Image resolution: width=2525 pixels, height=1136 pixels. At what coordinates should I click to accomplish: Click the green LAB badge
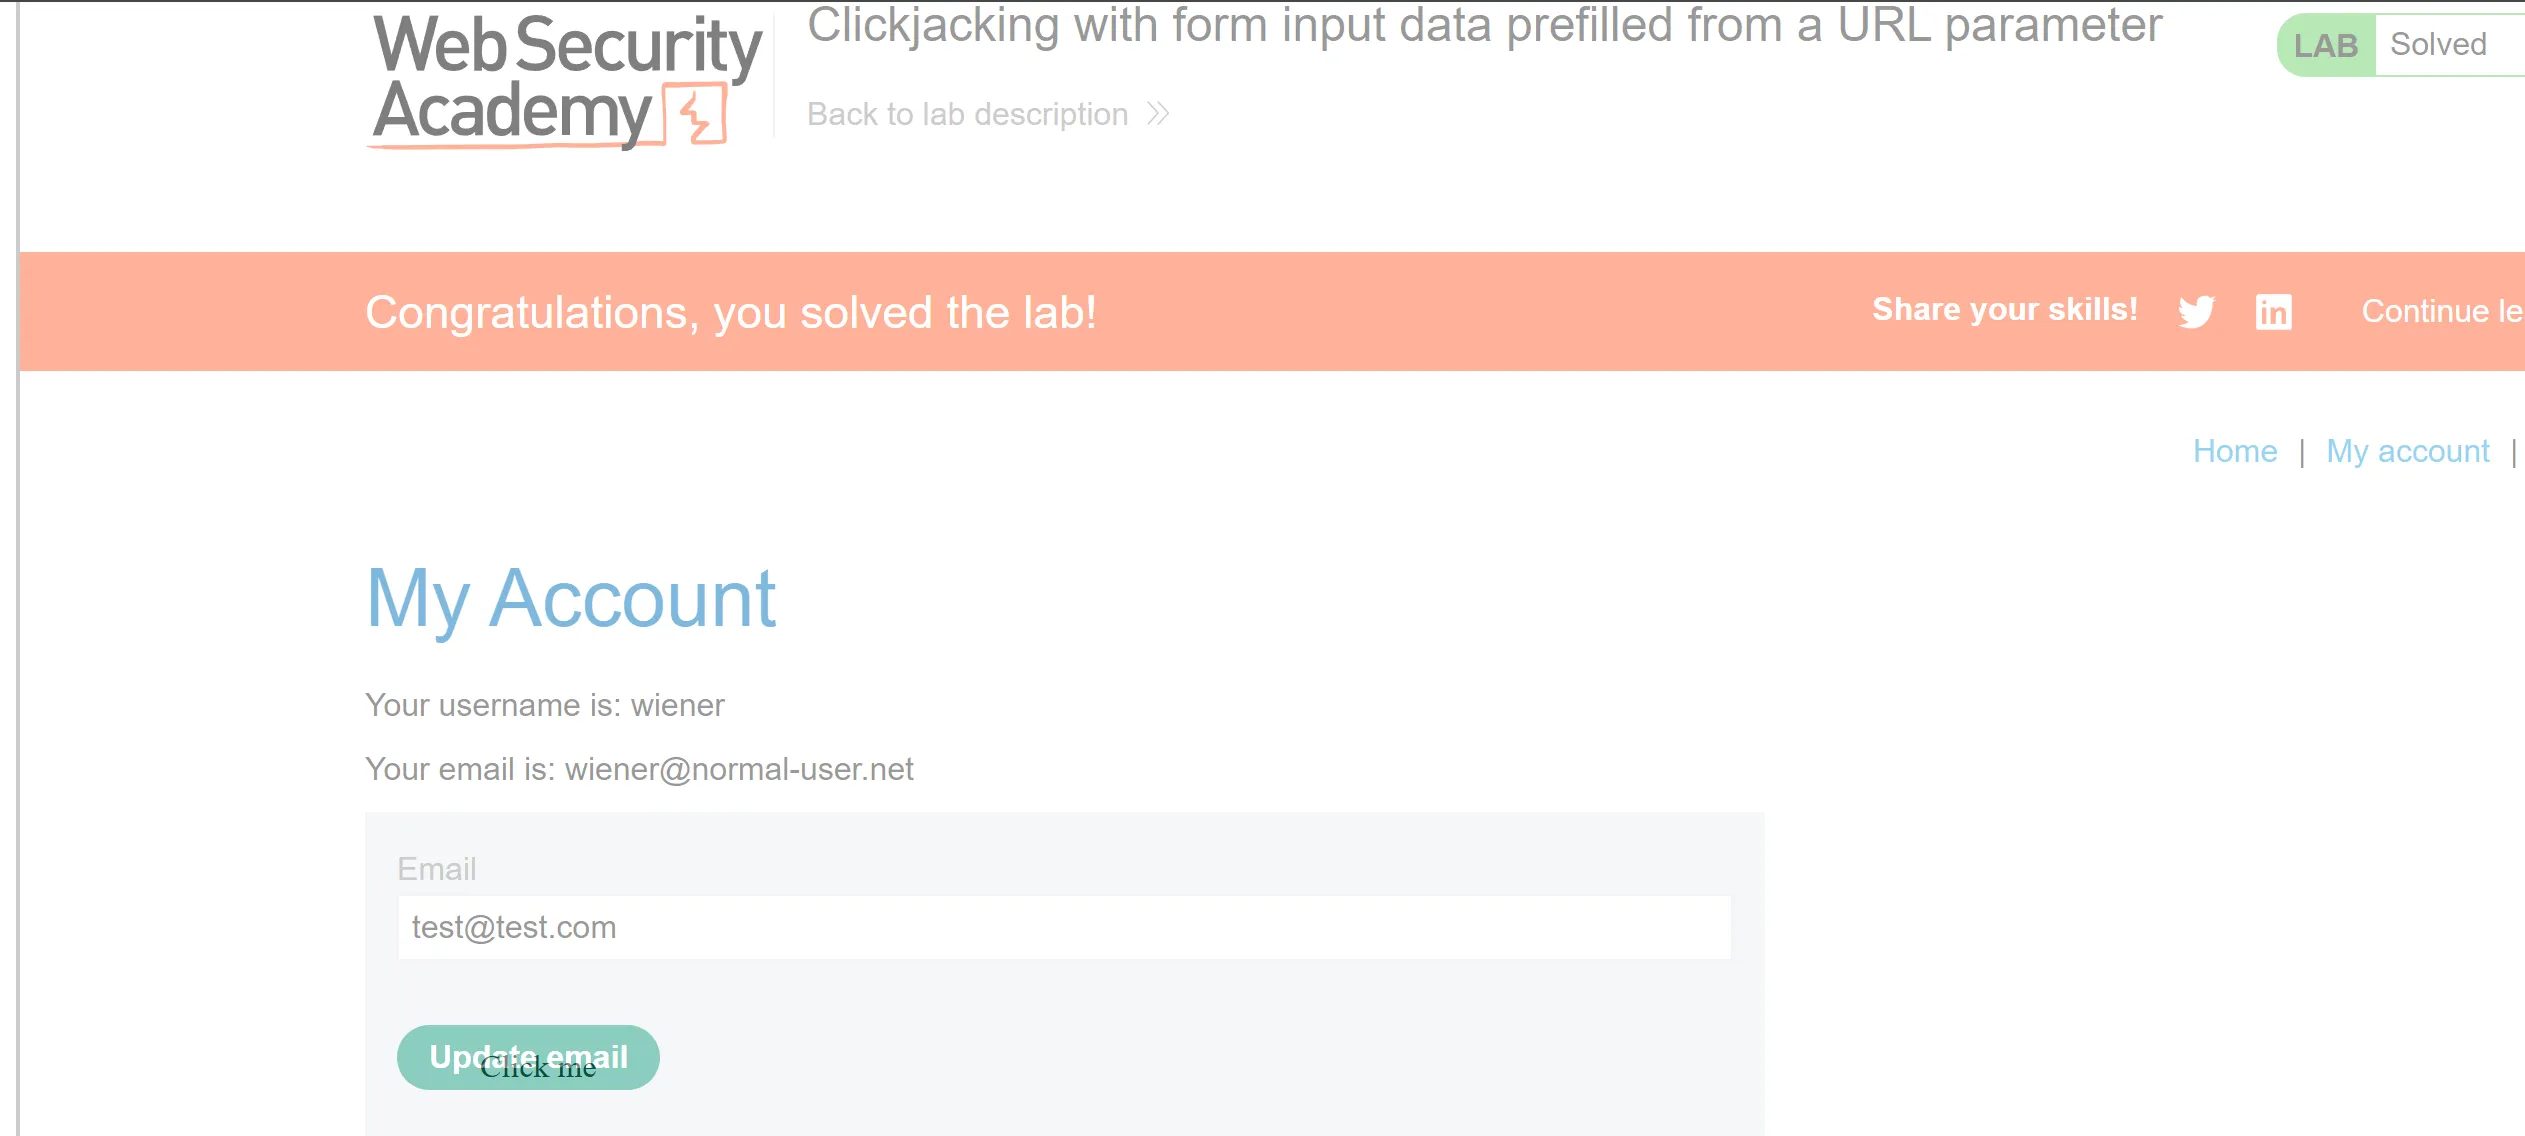tap(2325, 45)
